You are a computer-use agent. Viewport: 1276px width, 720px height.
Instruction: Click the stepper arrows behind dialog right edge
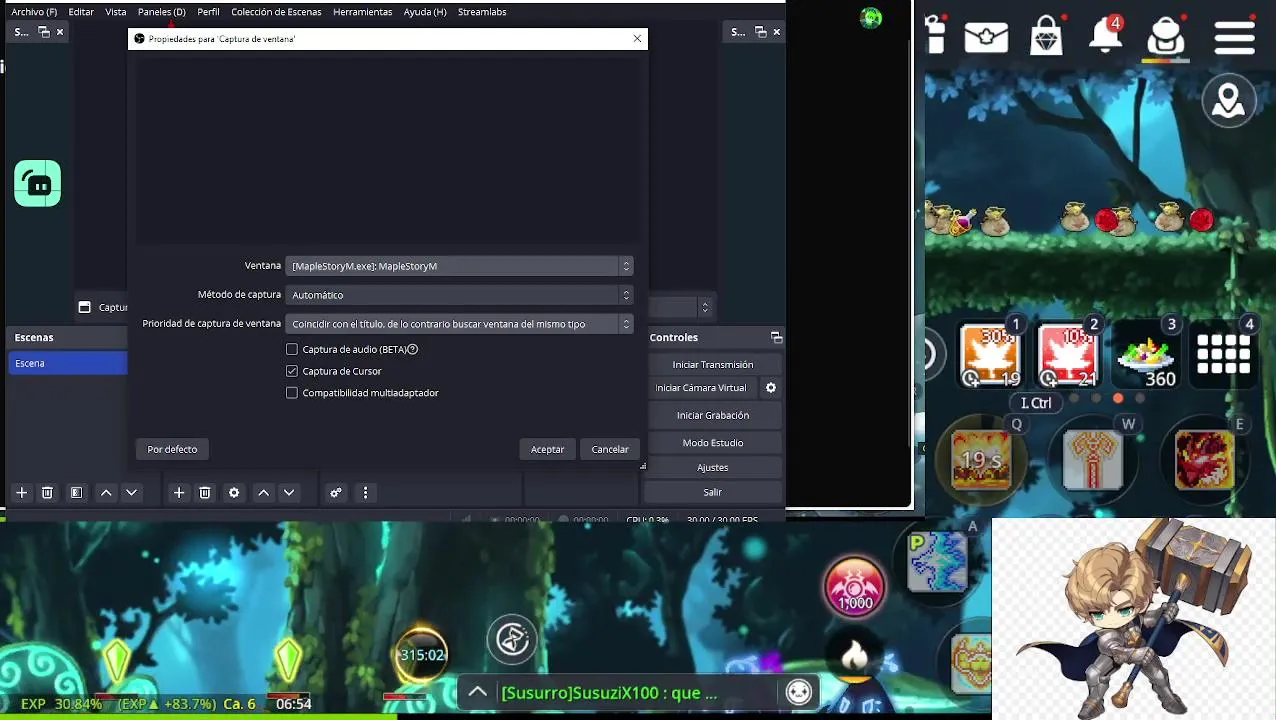point(705,307)
